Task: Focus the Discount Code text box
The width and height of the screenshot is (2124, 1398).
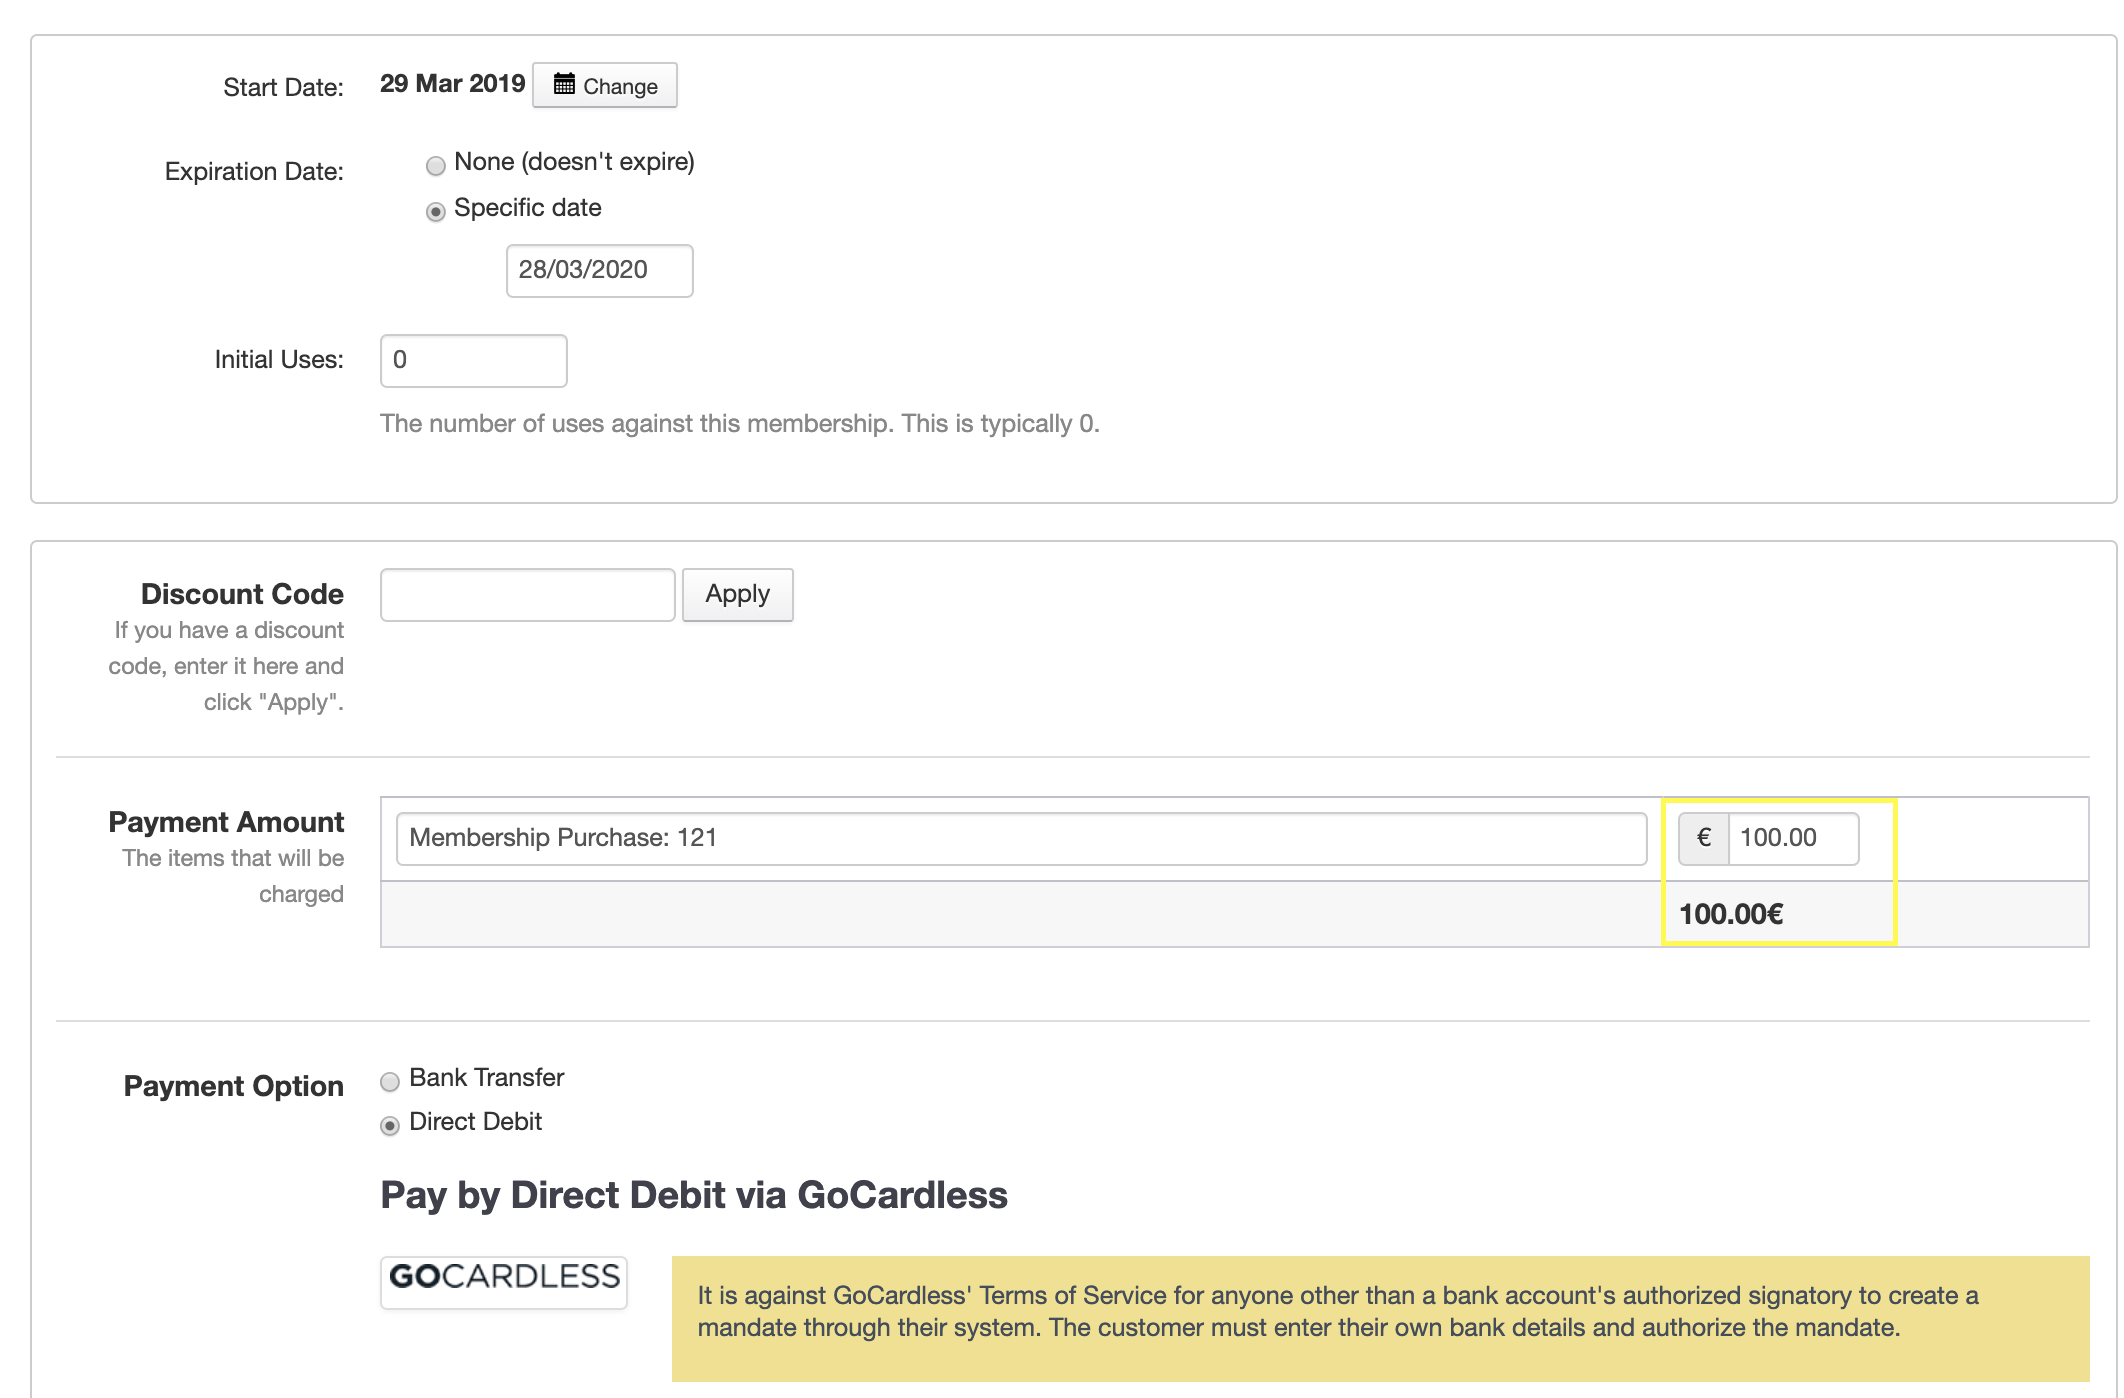Action: [x=527, y=594]
